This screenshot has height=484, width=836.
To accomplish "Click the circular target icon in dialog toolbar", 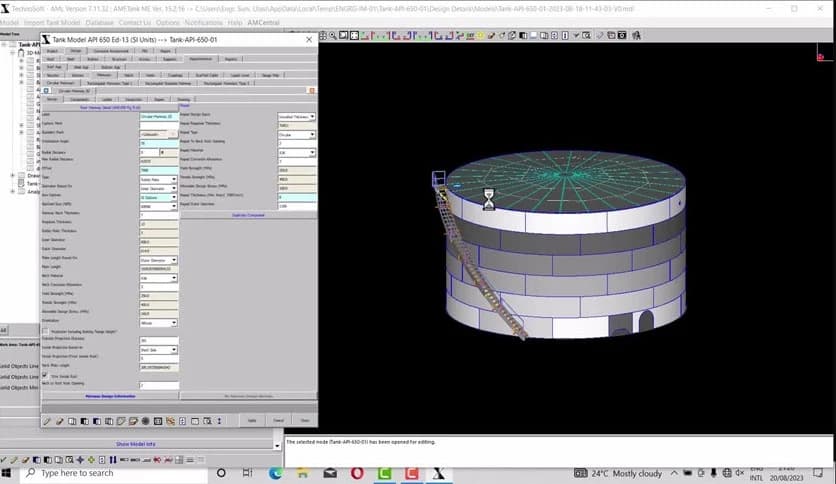I will click(147, 421).
